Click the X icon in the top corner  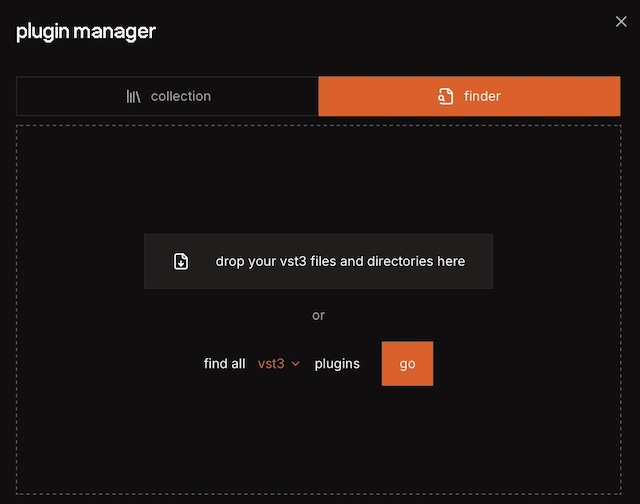pos(621,22)
